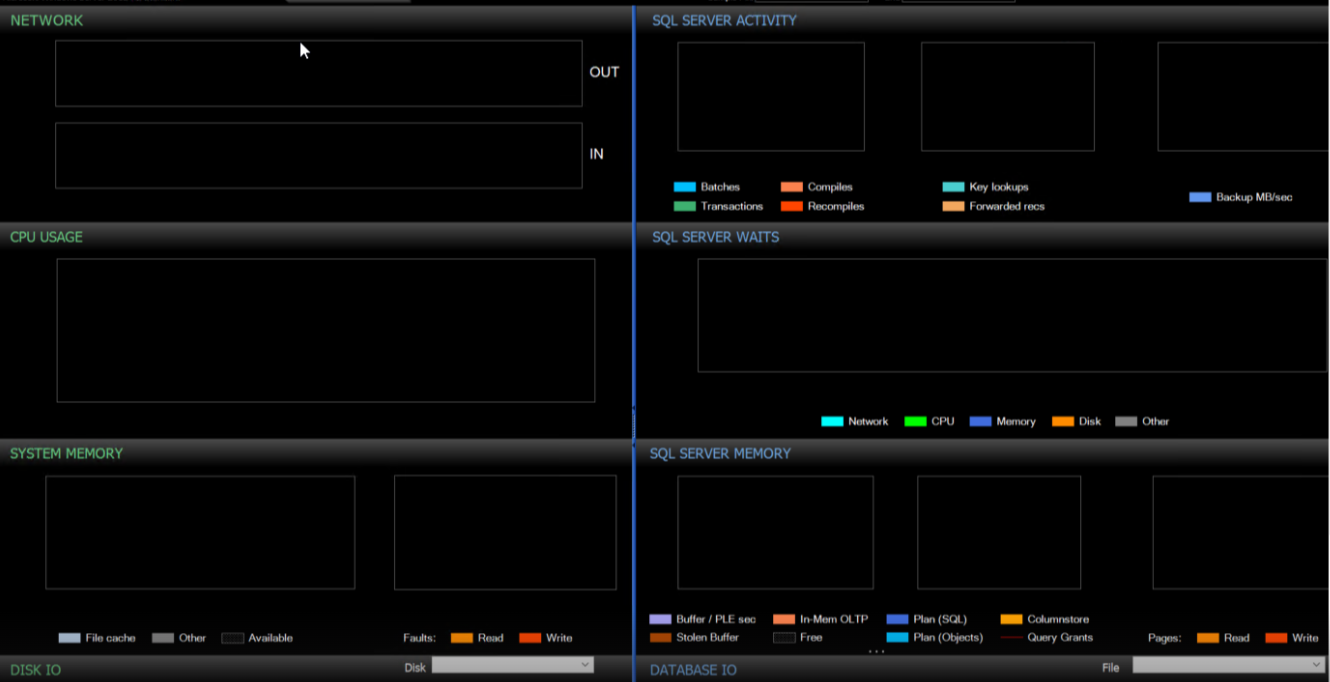The image size is (1330, 682).
Task: Click the SQL Server Waits chart area
Action: pyautogui.click(x=1012, y=316)
